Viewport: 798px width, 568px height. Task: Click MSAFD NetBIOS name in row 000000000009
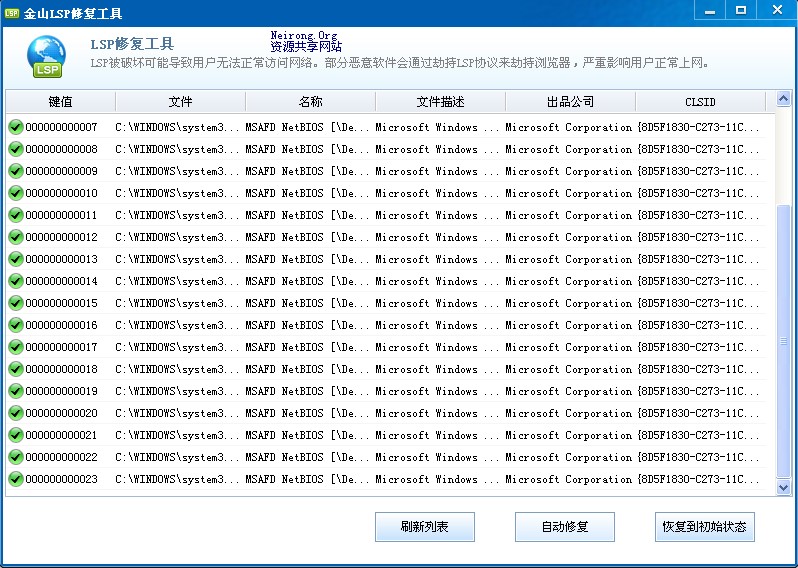tap(307, 171)
